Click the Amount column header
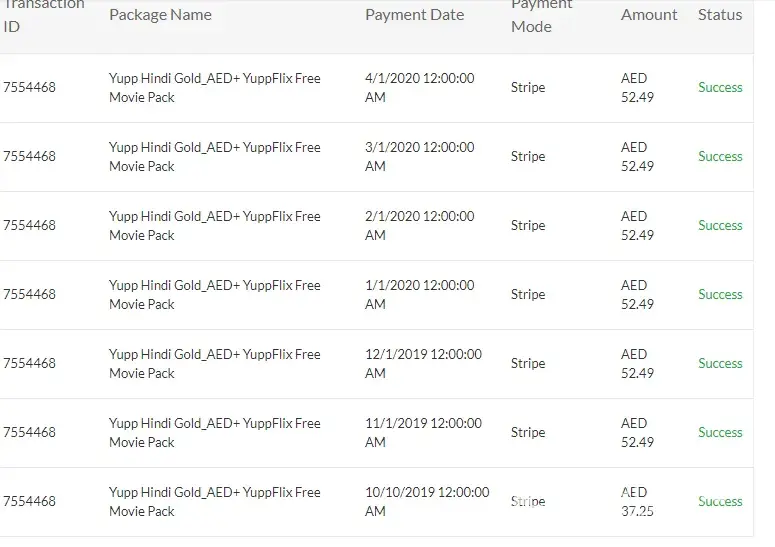 tap(649, 15)
